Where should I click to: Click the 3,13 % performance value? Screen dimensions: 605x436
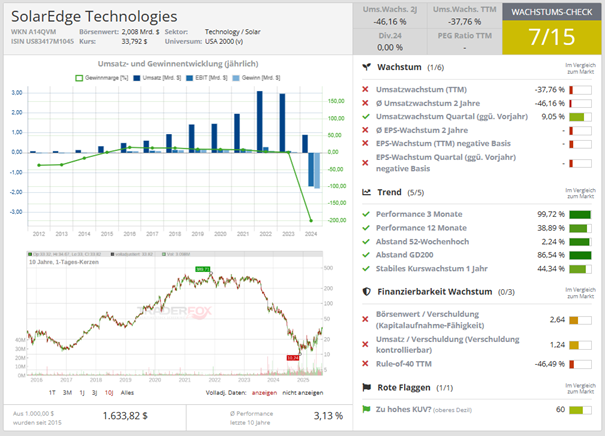[328, 416]
